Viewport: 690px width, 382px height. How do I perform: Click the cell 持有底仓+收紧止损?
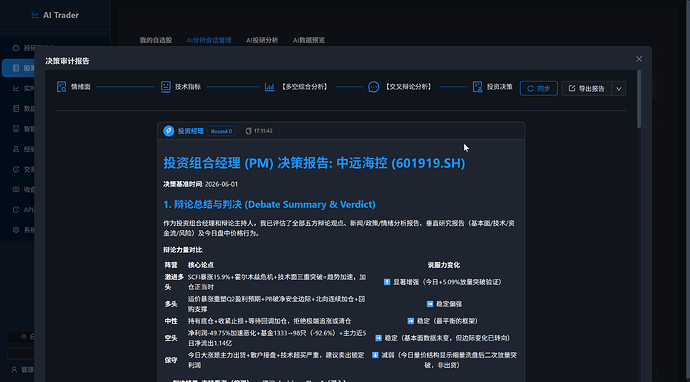click(x=269, y=321)
